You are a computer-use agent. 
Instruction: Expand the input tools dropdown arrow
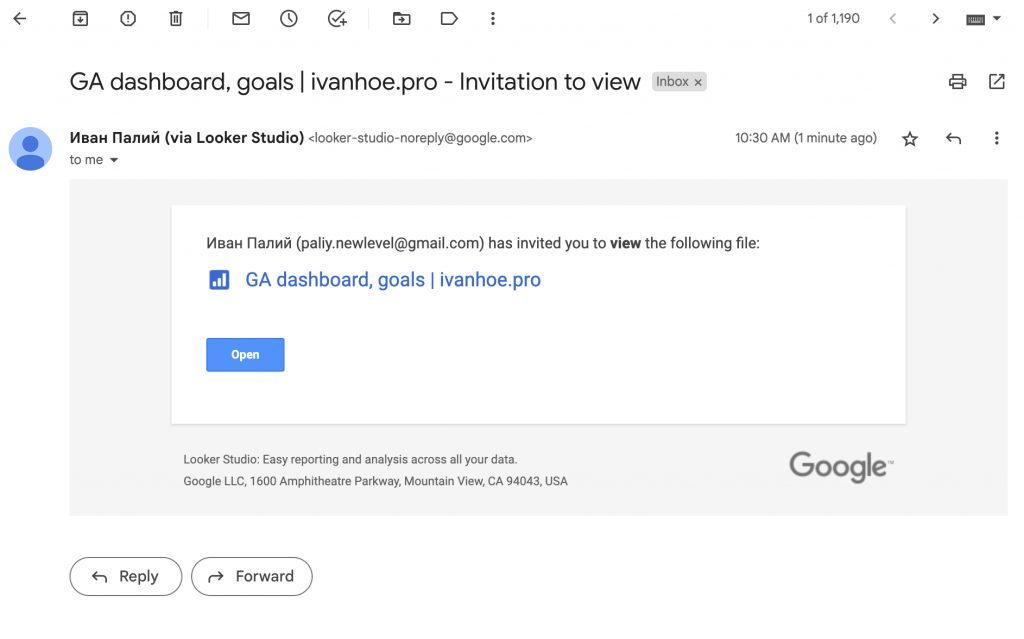(x=997, y=19)
